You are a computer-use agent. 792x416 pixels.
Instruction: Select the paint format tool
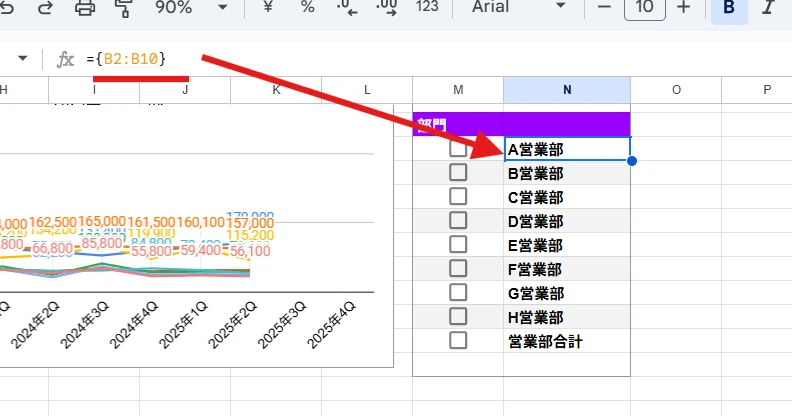tap(124, 7)
